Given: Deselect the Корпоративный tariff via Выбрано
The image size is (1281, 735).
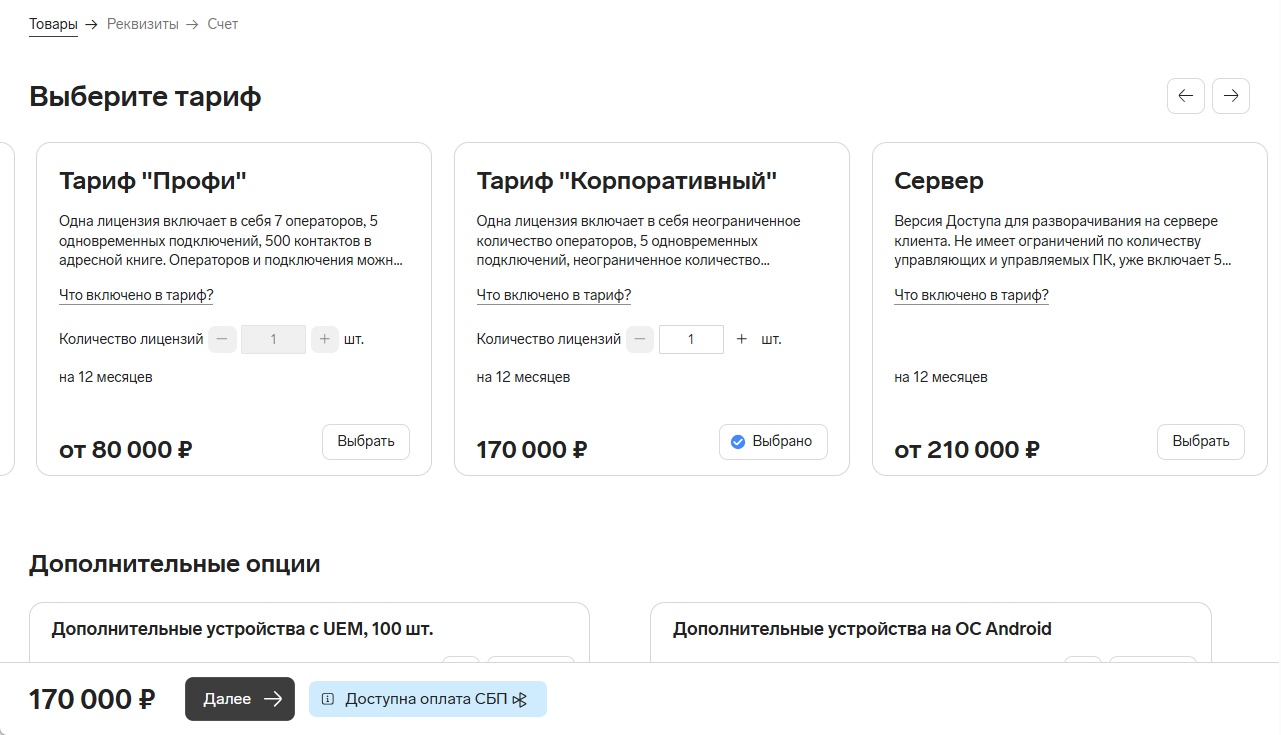Looking at the screenshot, I should pyautogui.click(x=772, y=441).
